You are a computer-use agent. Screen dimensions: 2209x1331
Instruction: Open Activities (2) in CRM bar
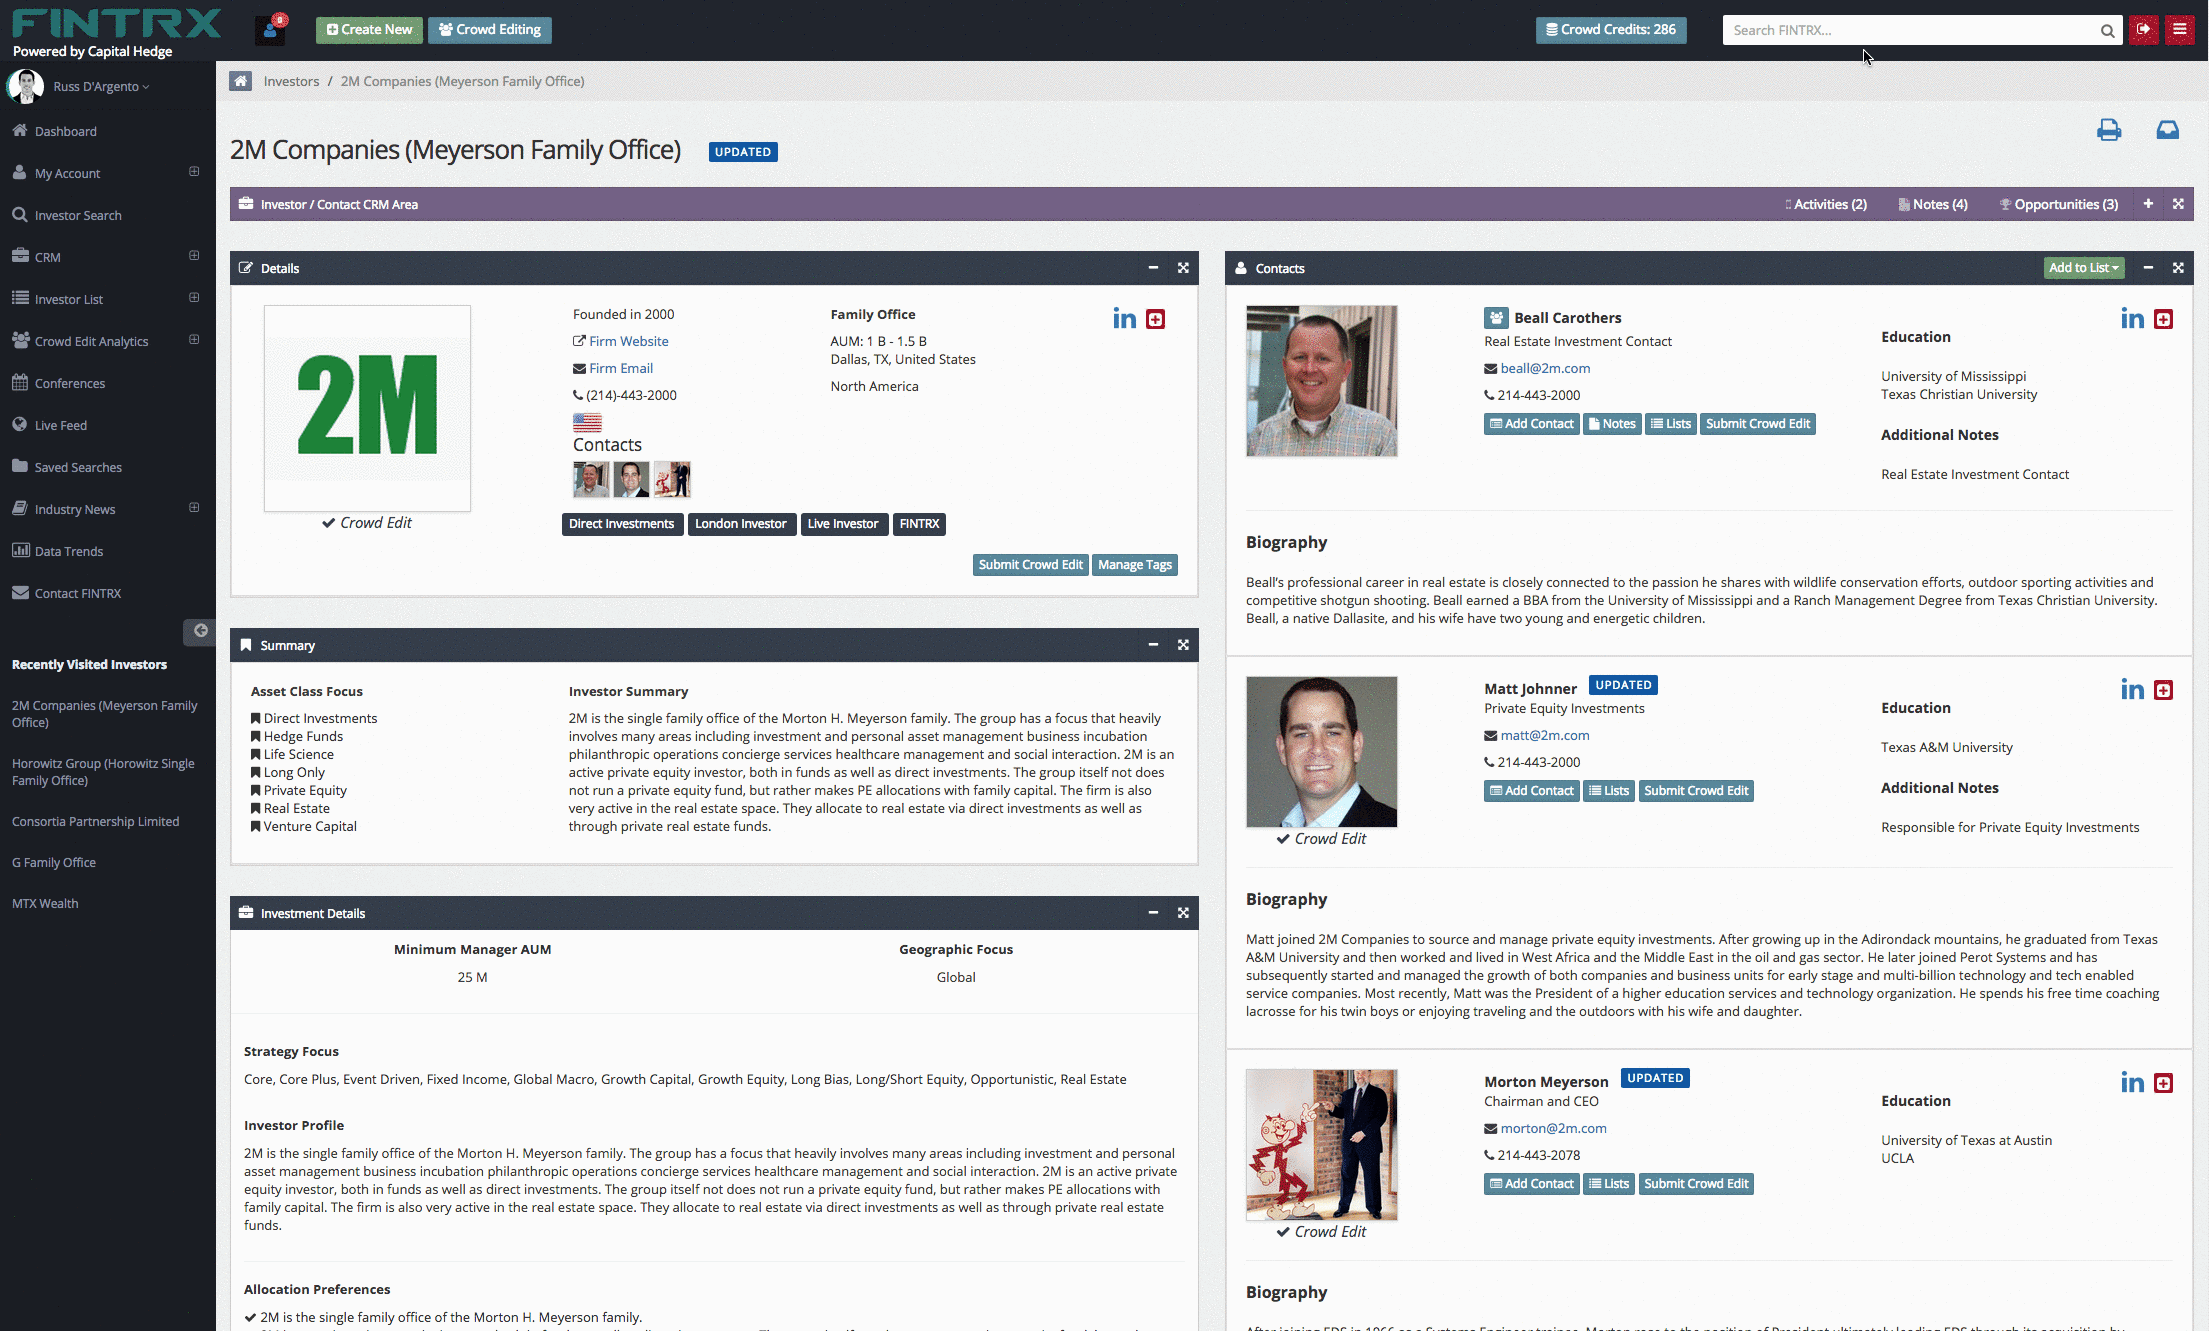[1826, 204]
